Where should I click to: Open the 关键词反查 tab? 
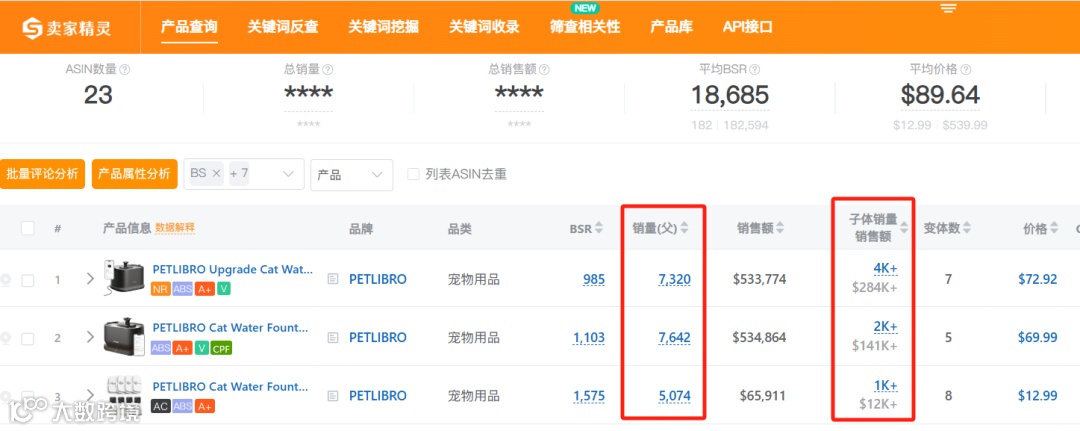tap(283, 28)
